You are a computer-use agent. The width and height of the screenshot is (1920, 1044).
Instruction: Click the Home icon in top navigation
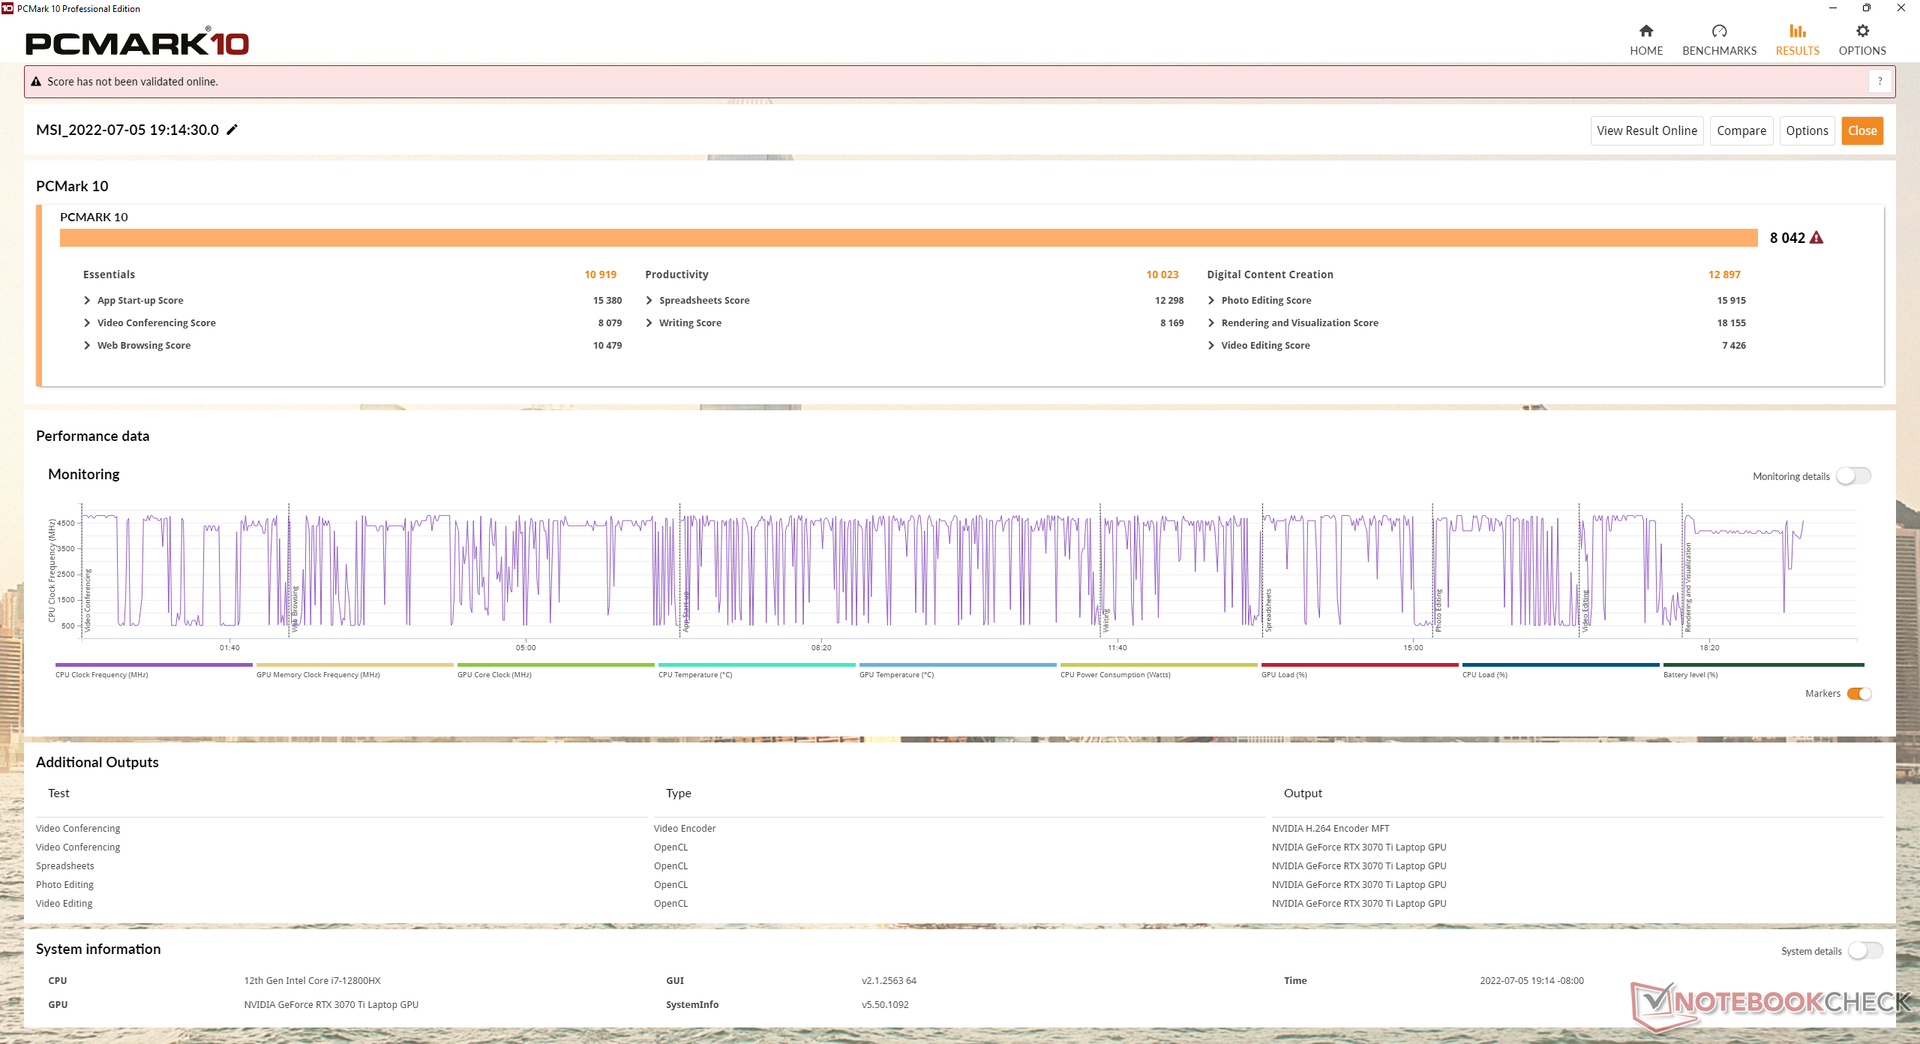coord(1646,32)
